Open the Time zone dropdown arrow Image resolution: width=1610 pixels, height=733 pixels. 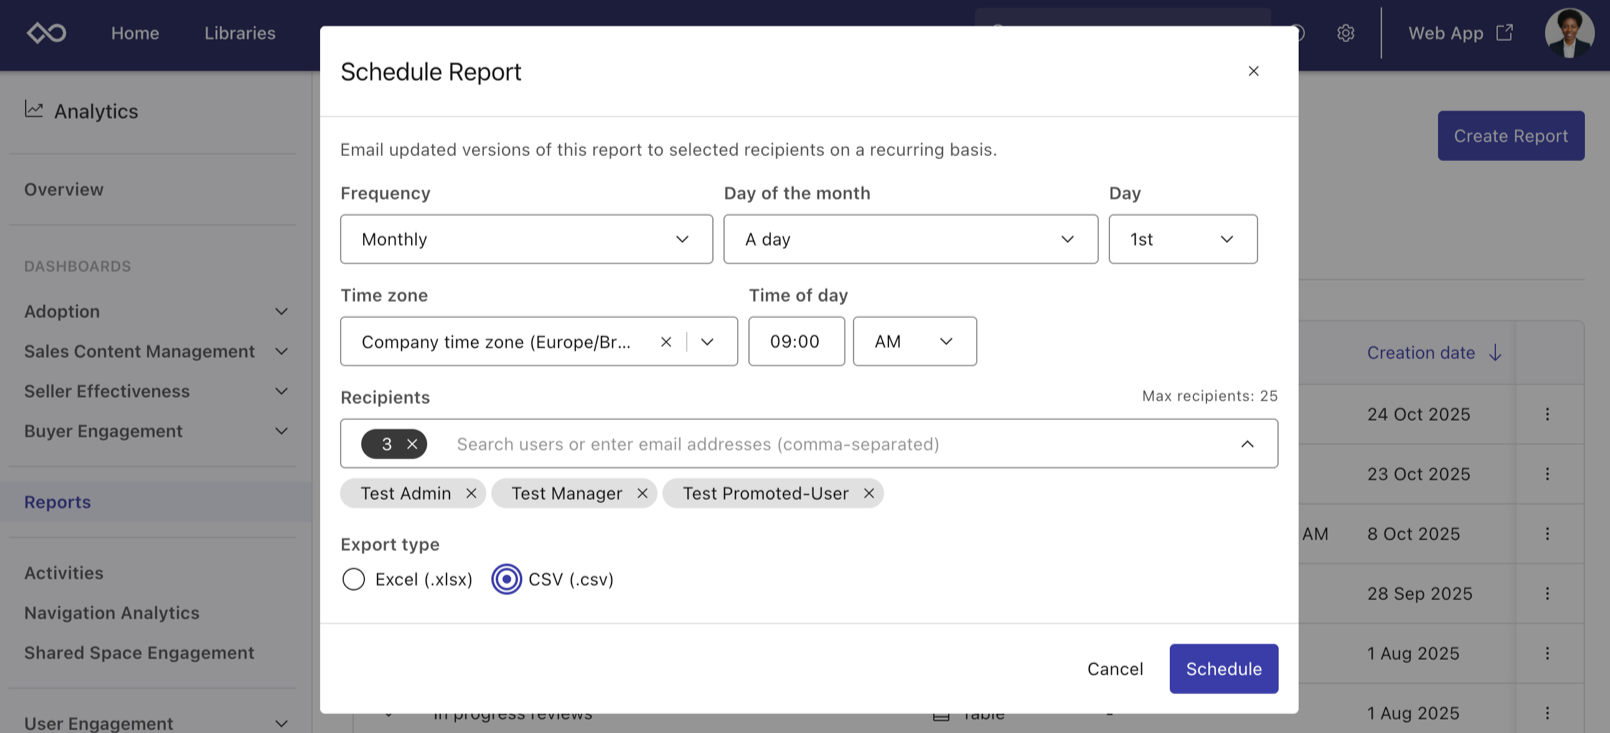coord(707,342)
